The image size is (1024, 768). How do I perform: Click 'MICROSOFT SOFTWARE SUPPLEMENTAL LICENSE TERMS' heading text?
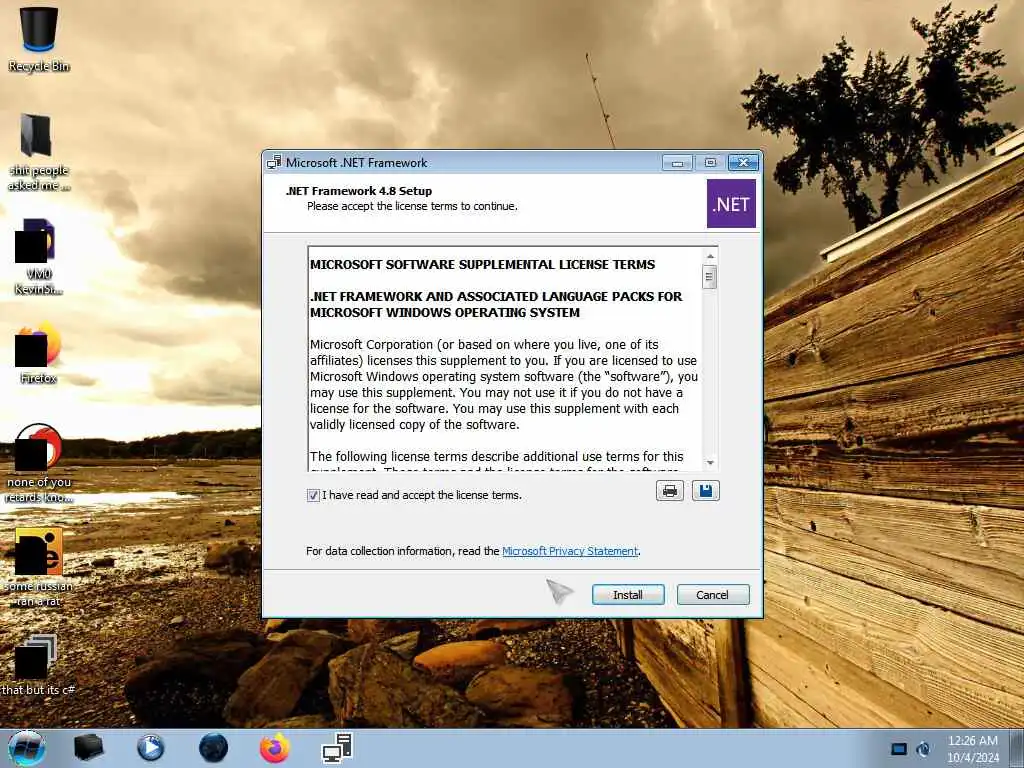pyautogui.click(x=482, y=264)
